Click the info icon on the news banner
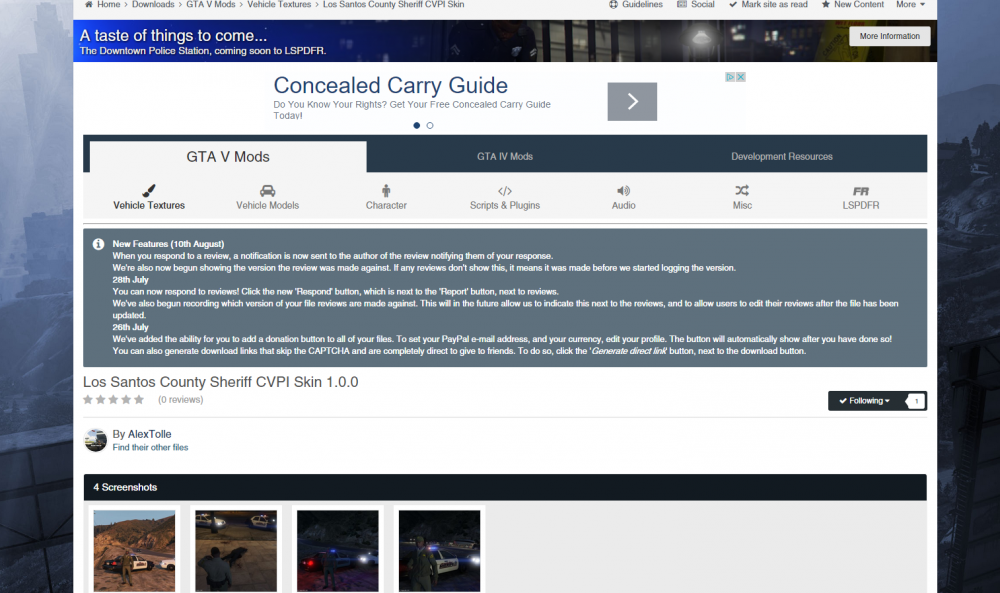 click(x=97, y=243)
